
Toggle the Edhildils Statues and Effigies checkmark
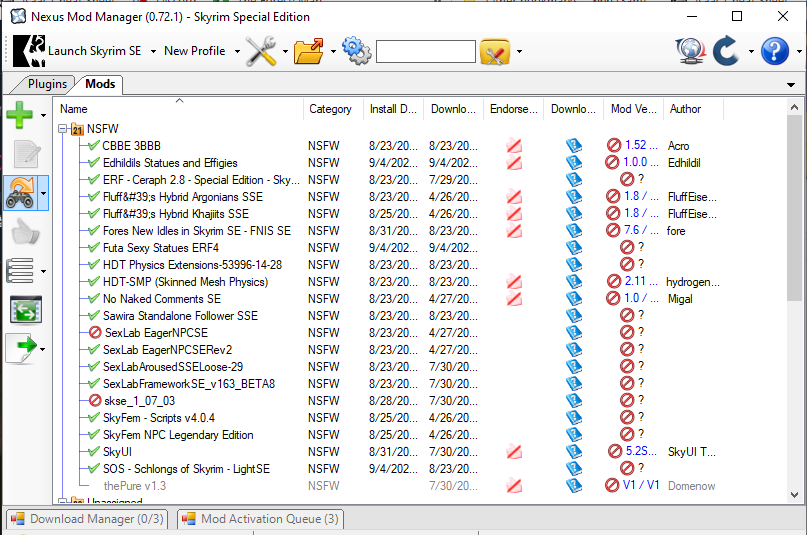pos(94,163)
